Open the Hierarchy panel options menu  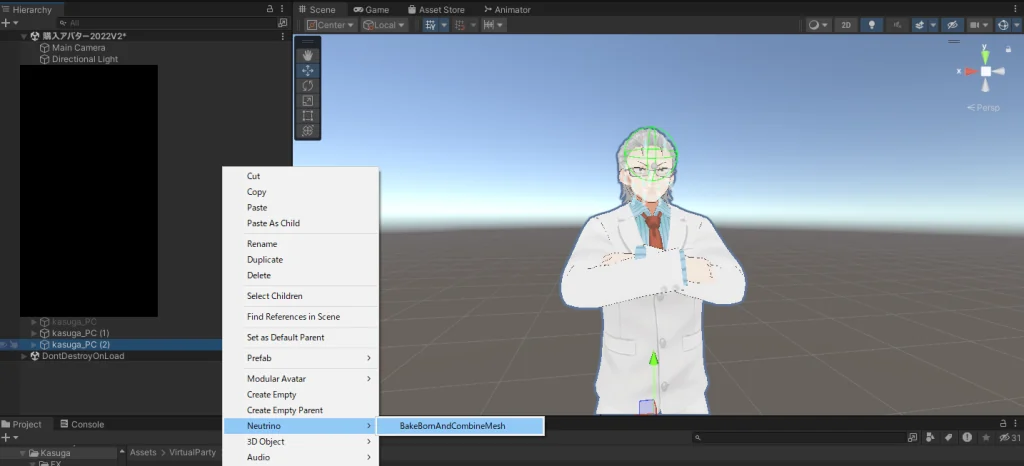pos(282,9)
